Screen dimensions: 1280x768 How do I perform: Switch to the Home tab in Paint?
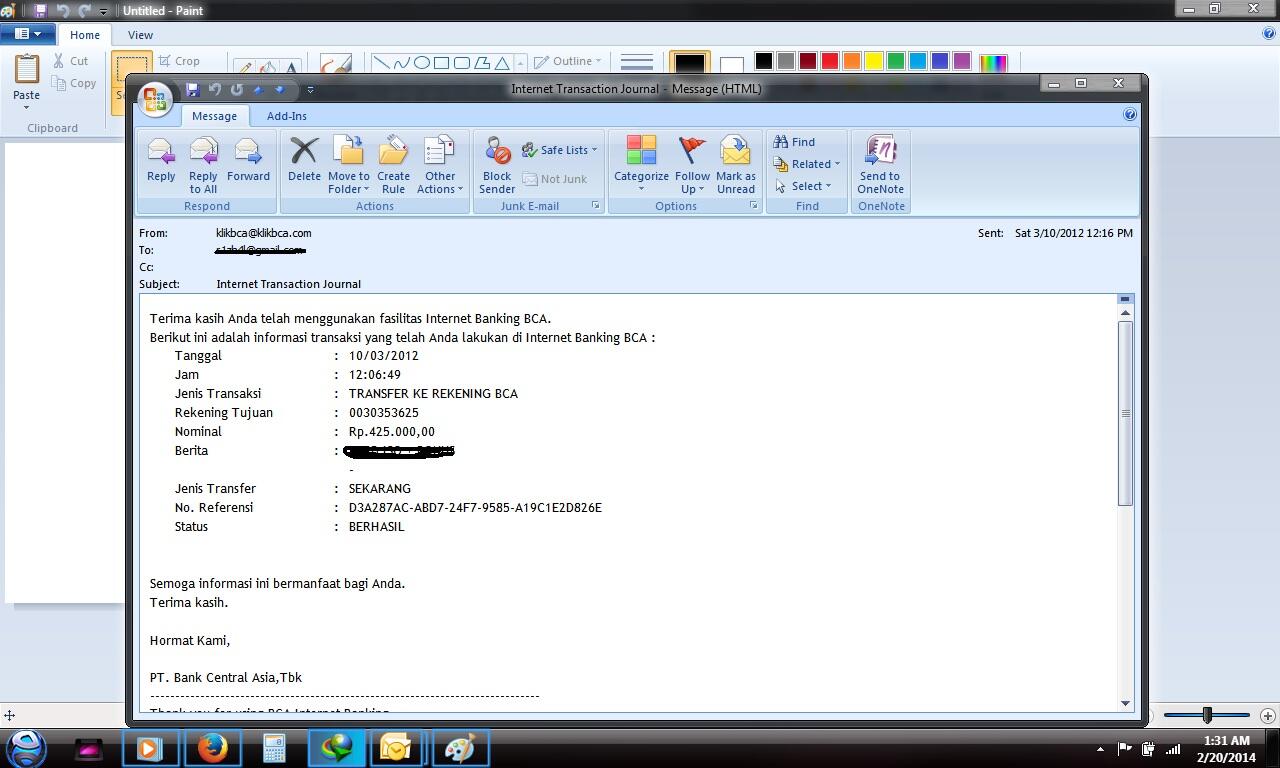point(85,35)
